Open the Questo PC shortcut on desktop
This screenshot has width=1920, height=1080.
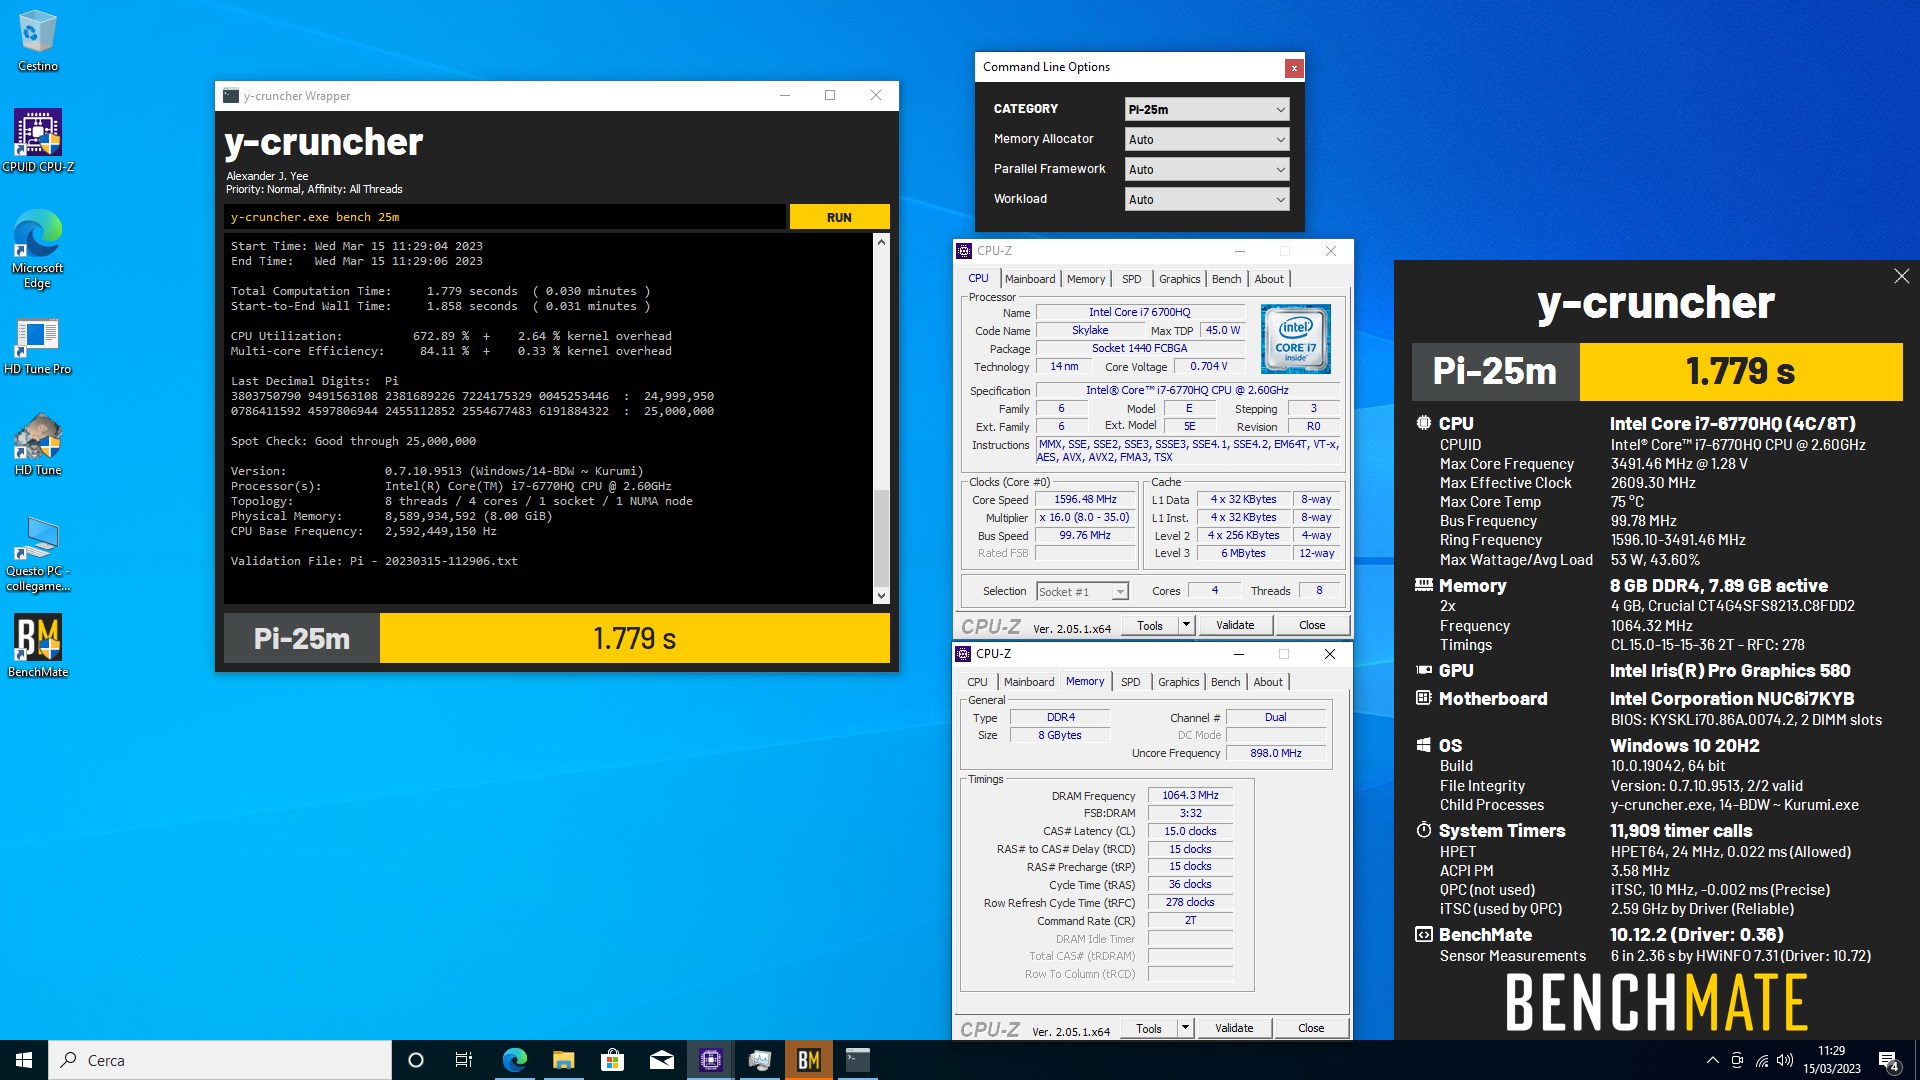(38, 554)
